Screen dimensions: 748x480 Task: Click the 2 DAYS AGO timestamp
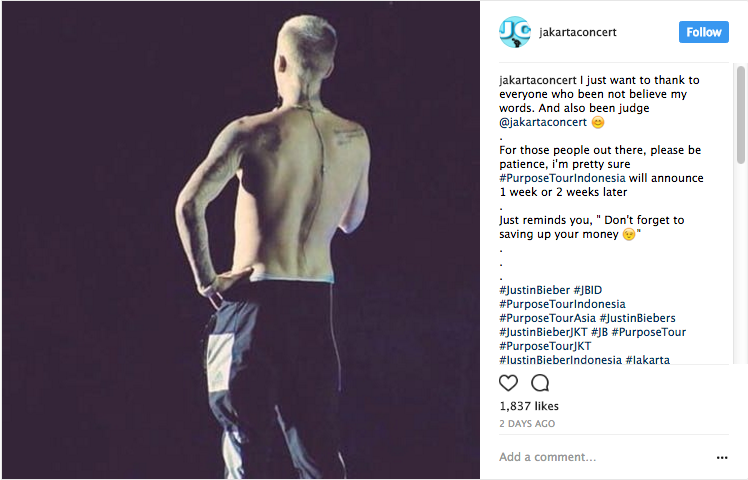(x=527, y=424)
